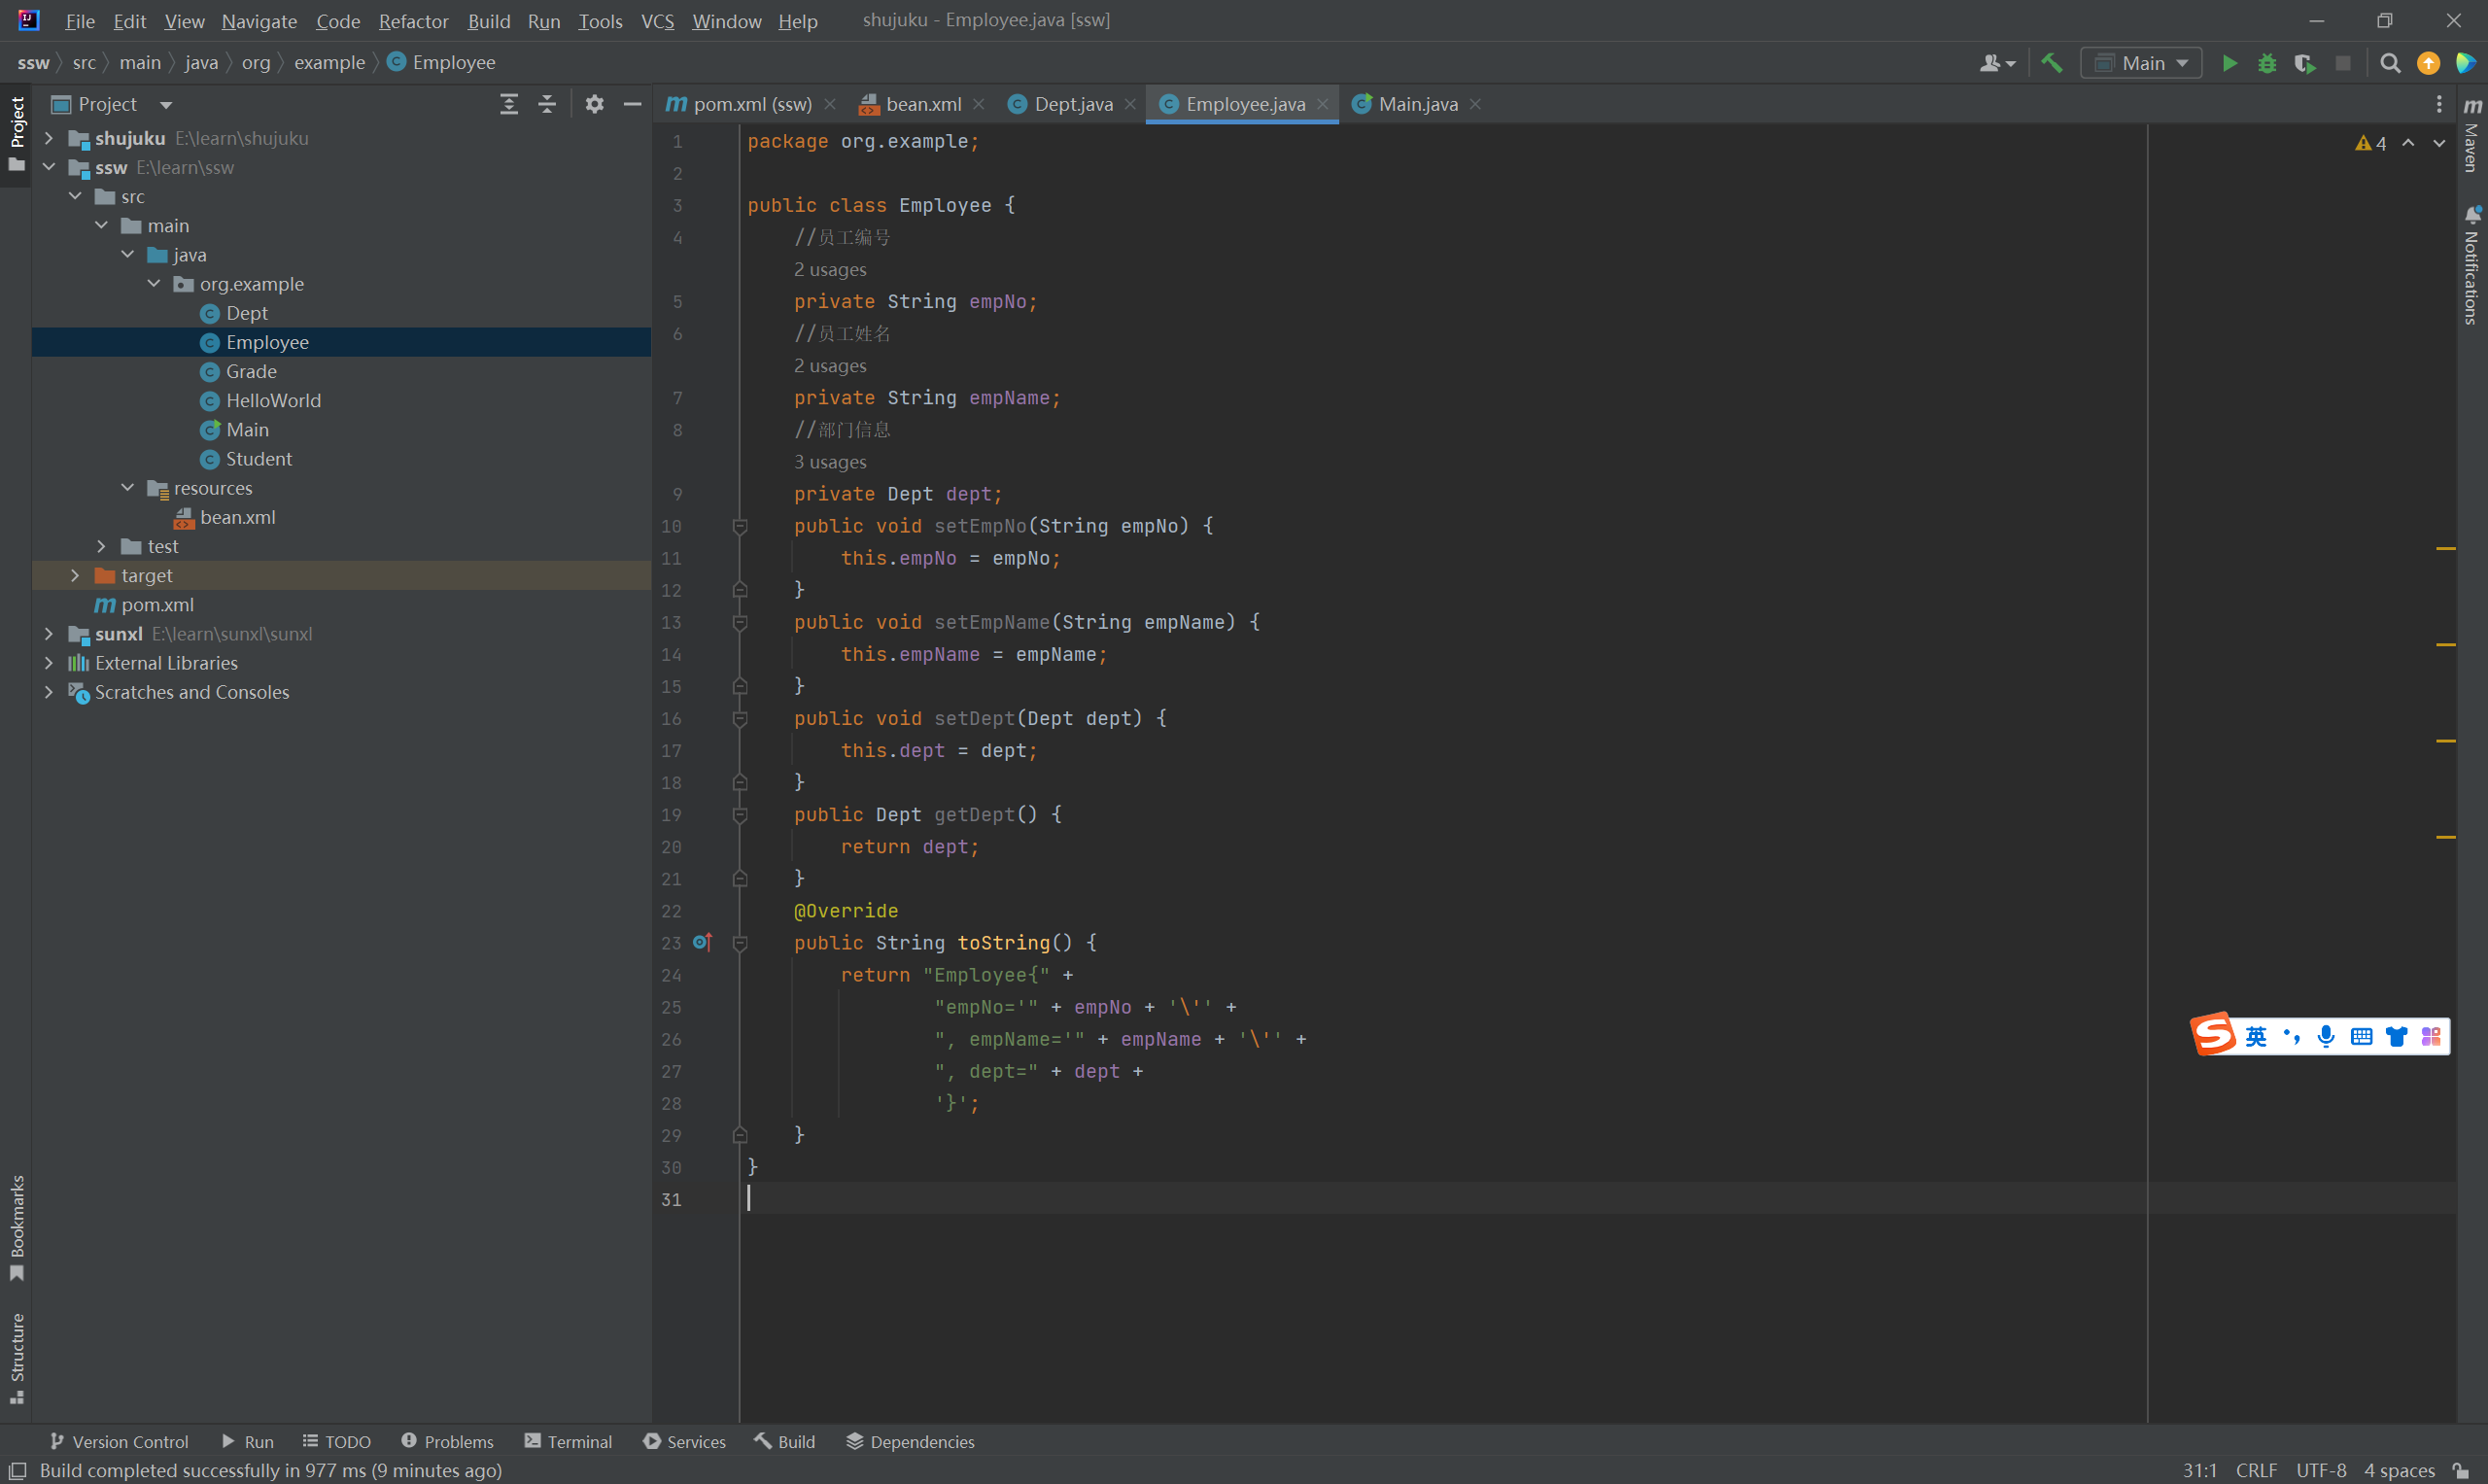Viewport: 2488px width, 1484px height.
Task: Open the Main run configuration dropdown
Action: (x=2142, y=63)
